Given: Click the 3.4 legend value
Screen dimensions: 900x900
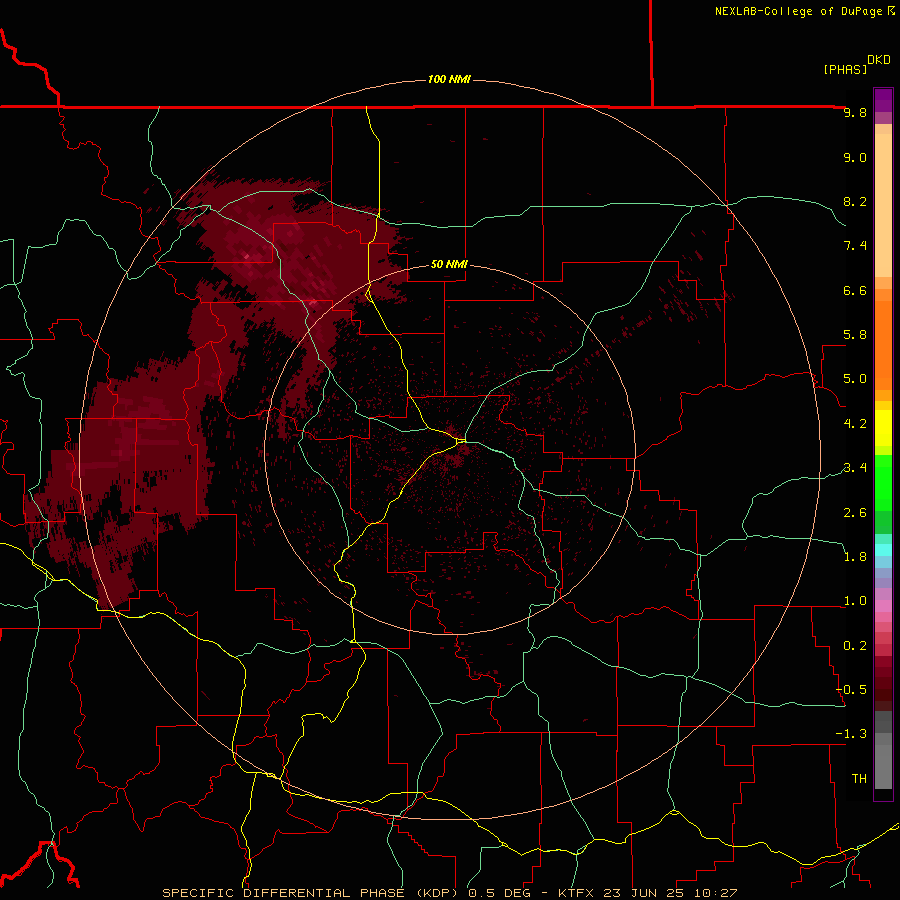Looking at the screenshot, I should [855, 468].
